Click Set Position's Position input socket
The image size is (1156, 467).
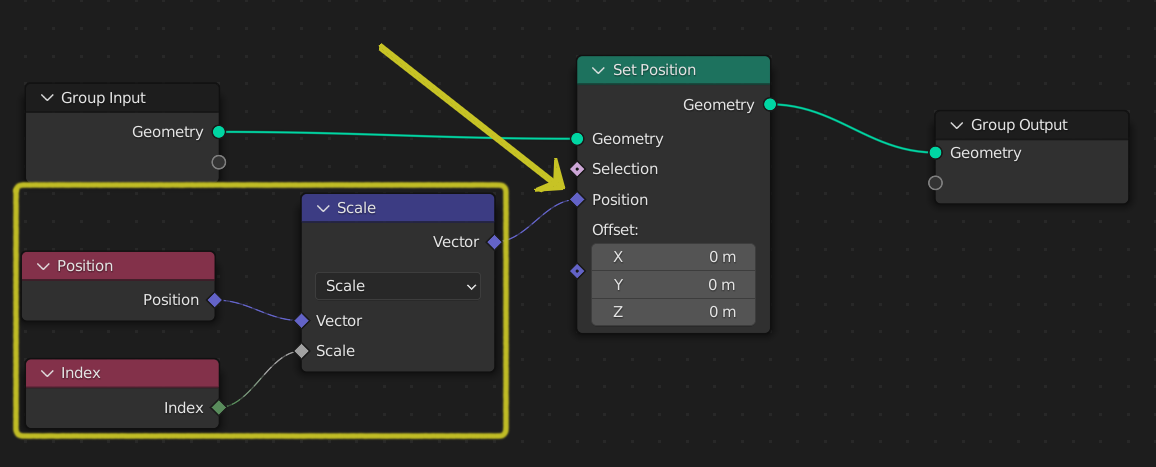(577, 200)
